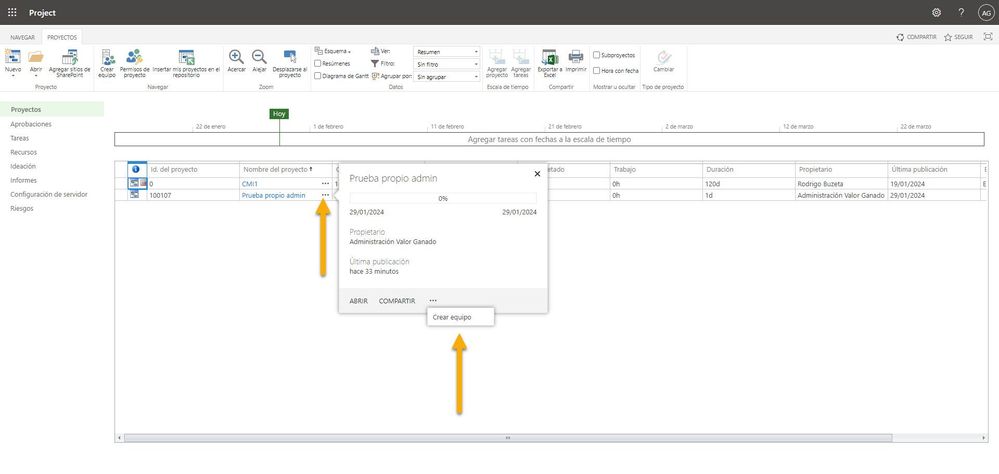Open Ideación in left navigation
This screenshot has width=999, height=474.
(23, 166)
